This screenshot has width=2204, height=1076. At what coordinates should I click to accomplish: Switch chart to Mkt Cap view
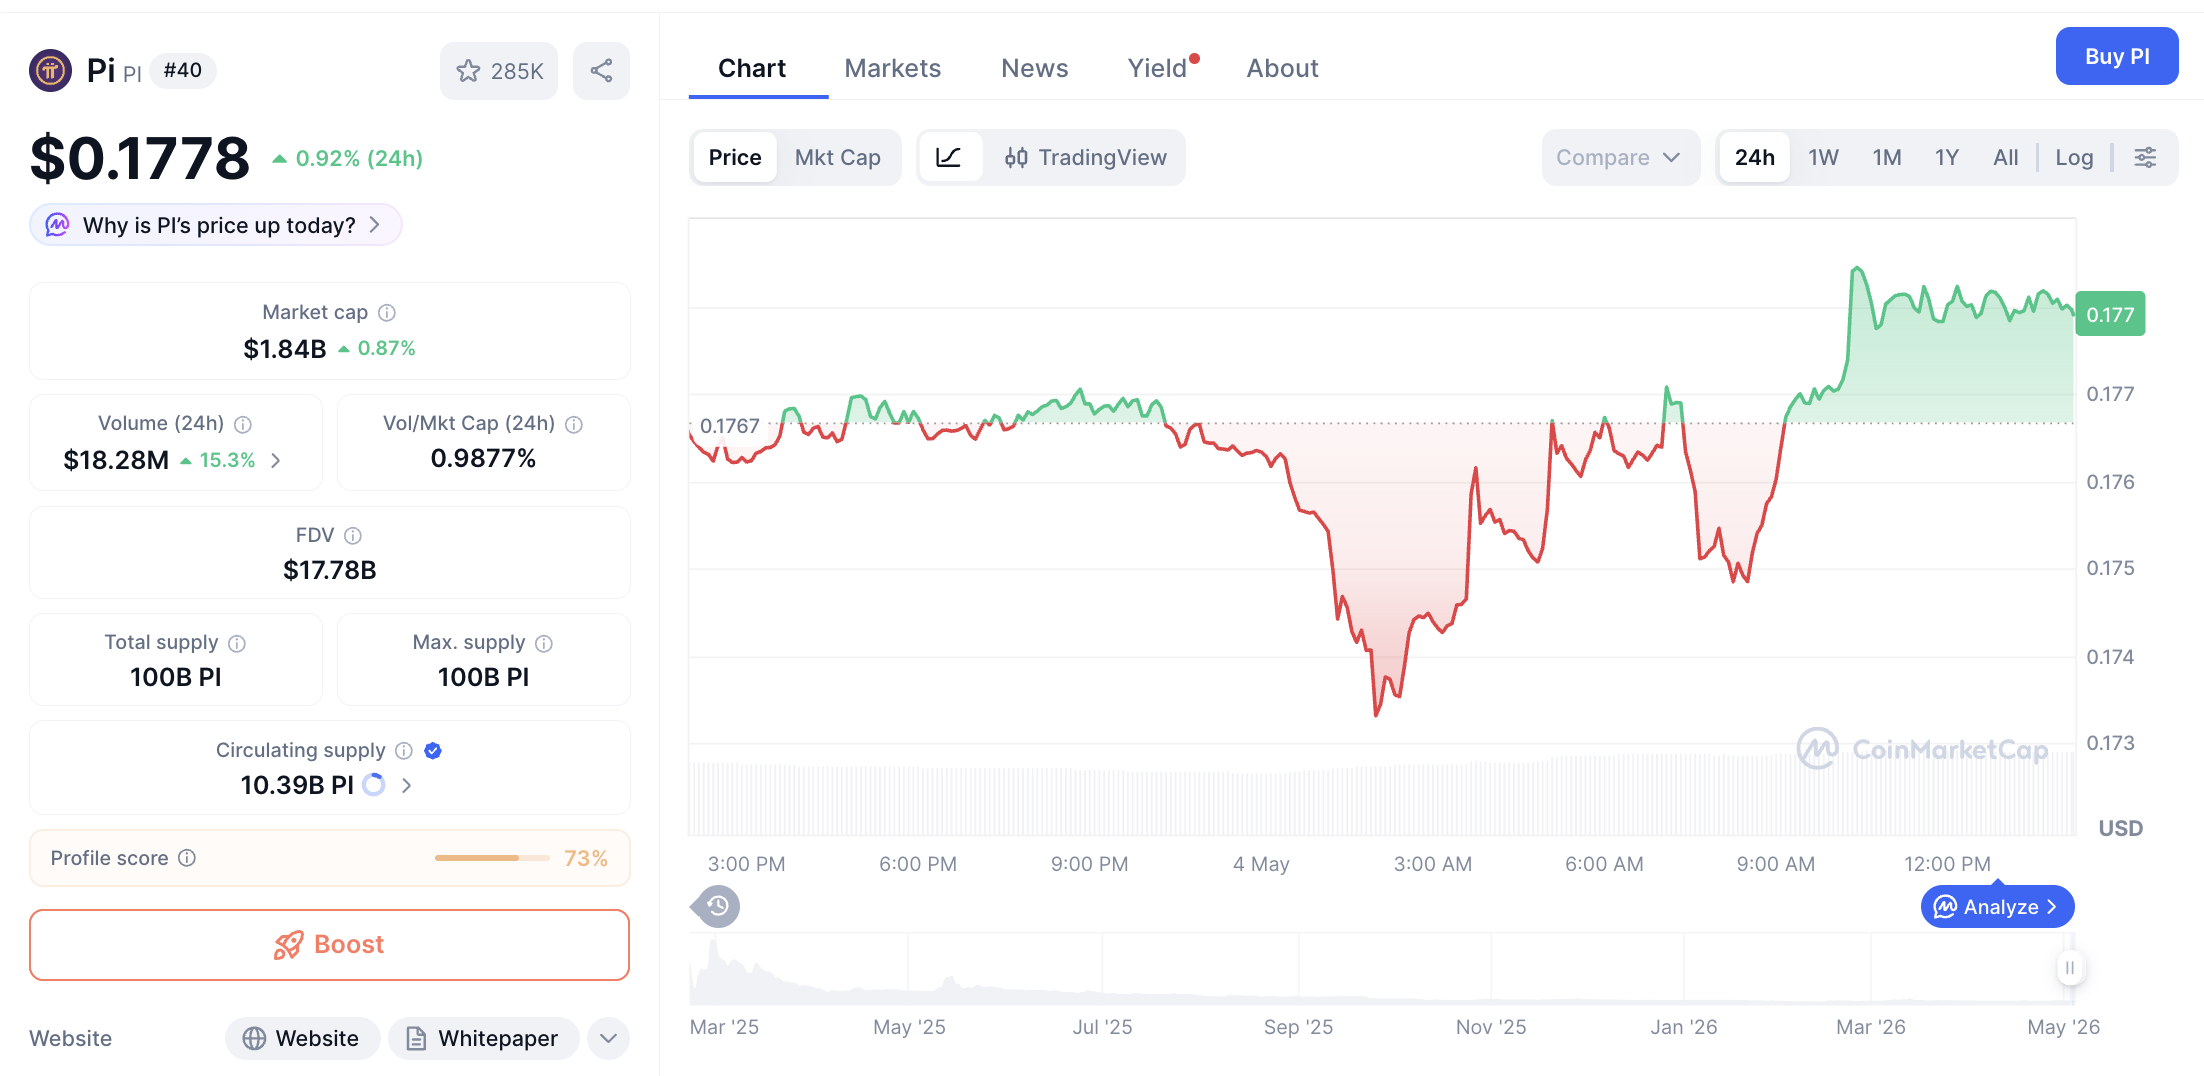(837, 157)
